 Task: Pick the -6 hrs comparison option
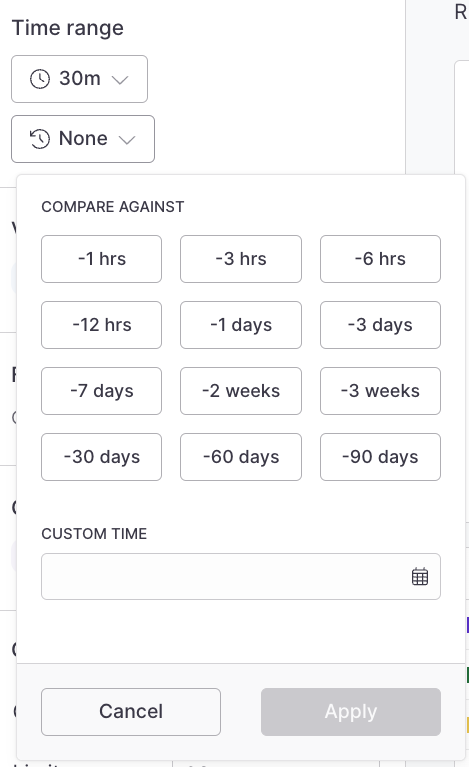pos(380,259)
